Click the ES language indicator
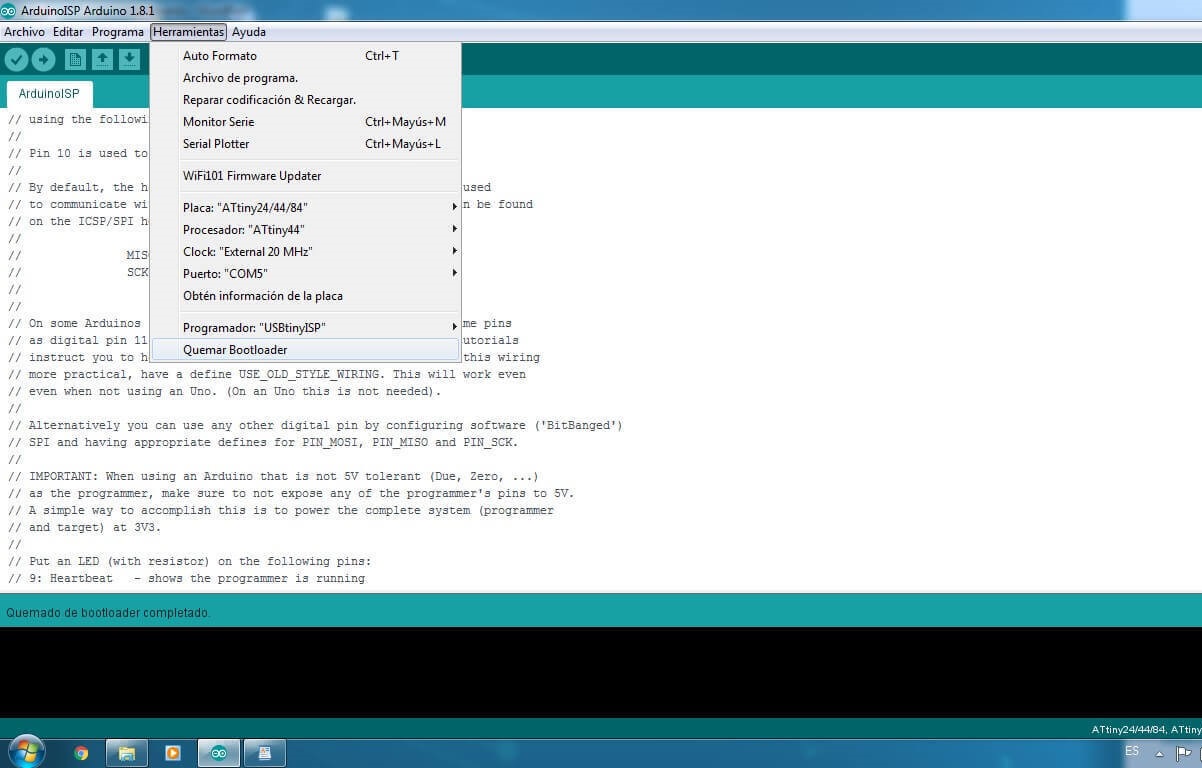Screen dimensions: 1202x768 1132,751
